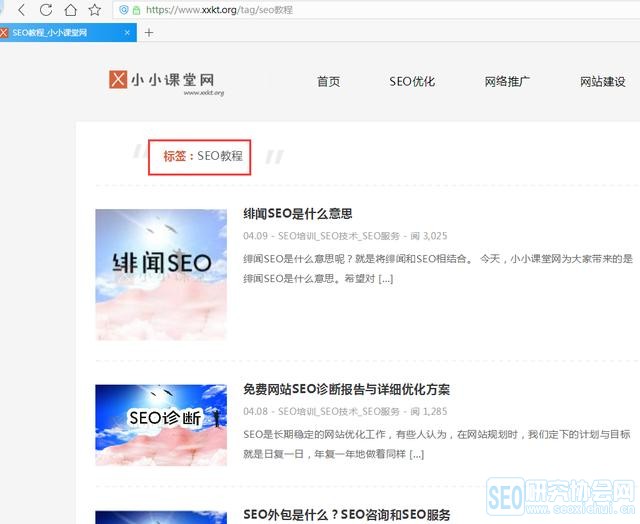This screenshot has width=640, height=524.
Task: Open category link next to date 04.08
Action: pyautogui.click(x=338, y=411)
